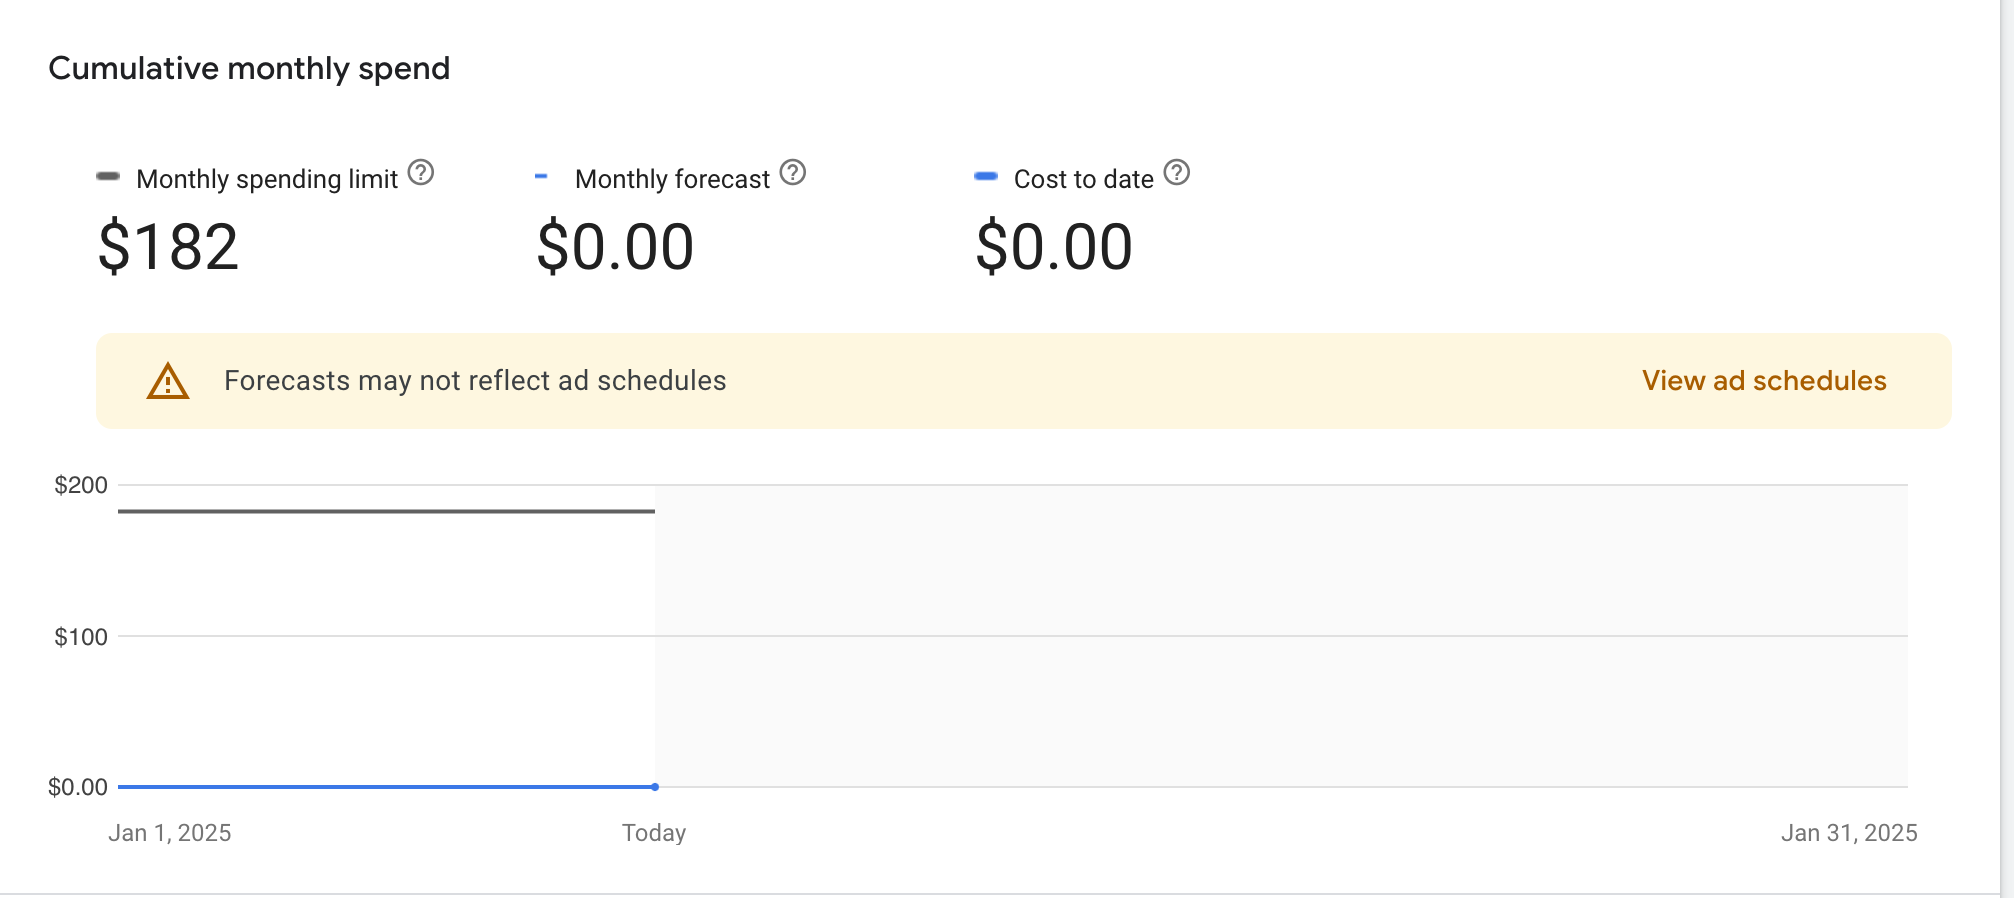Click the Jan 31, 2025 axis label
The height and width of the screenshot is (898, 2014).
(1849, 831)
